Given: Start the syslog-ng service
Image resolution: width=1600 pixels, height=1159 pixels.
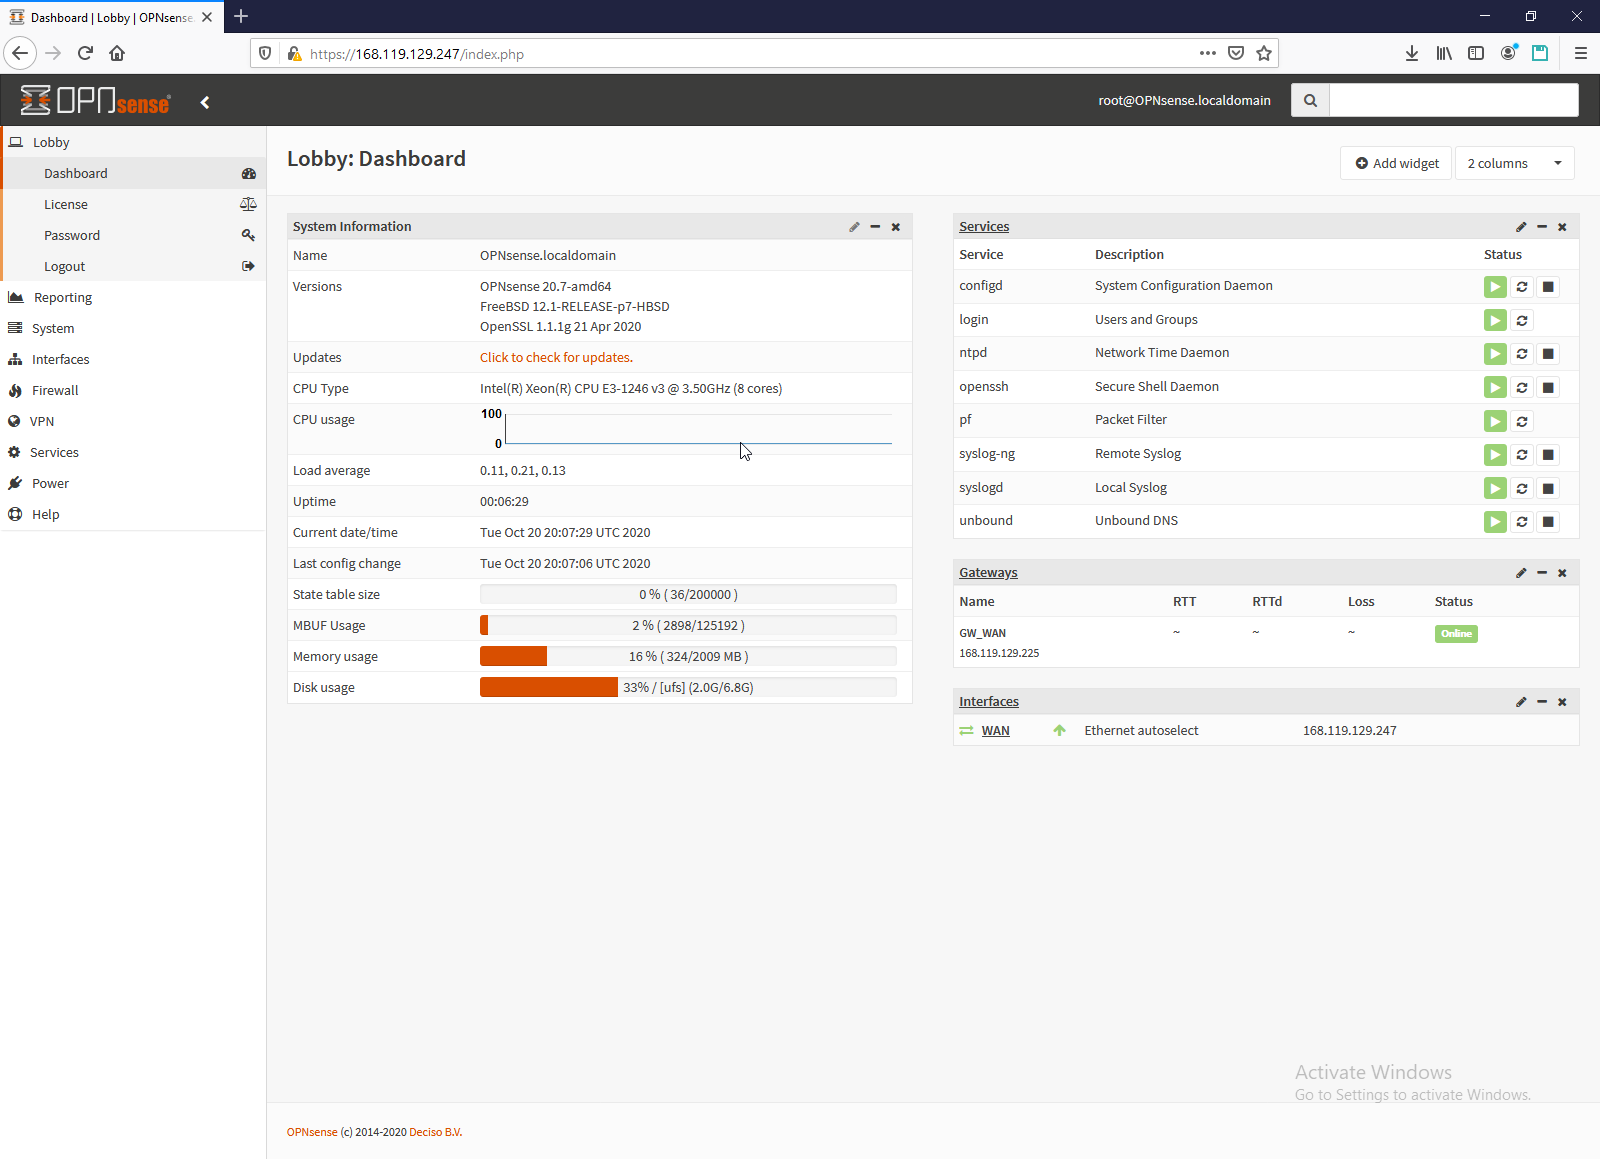Looking at the screenshot, I should [1495, 455].
